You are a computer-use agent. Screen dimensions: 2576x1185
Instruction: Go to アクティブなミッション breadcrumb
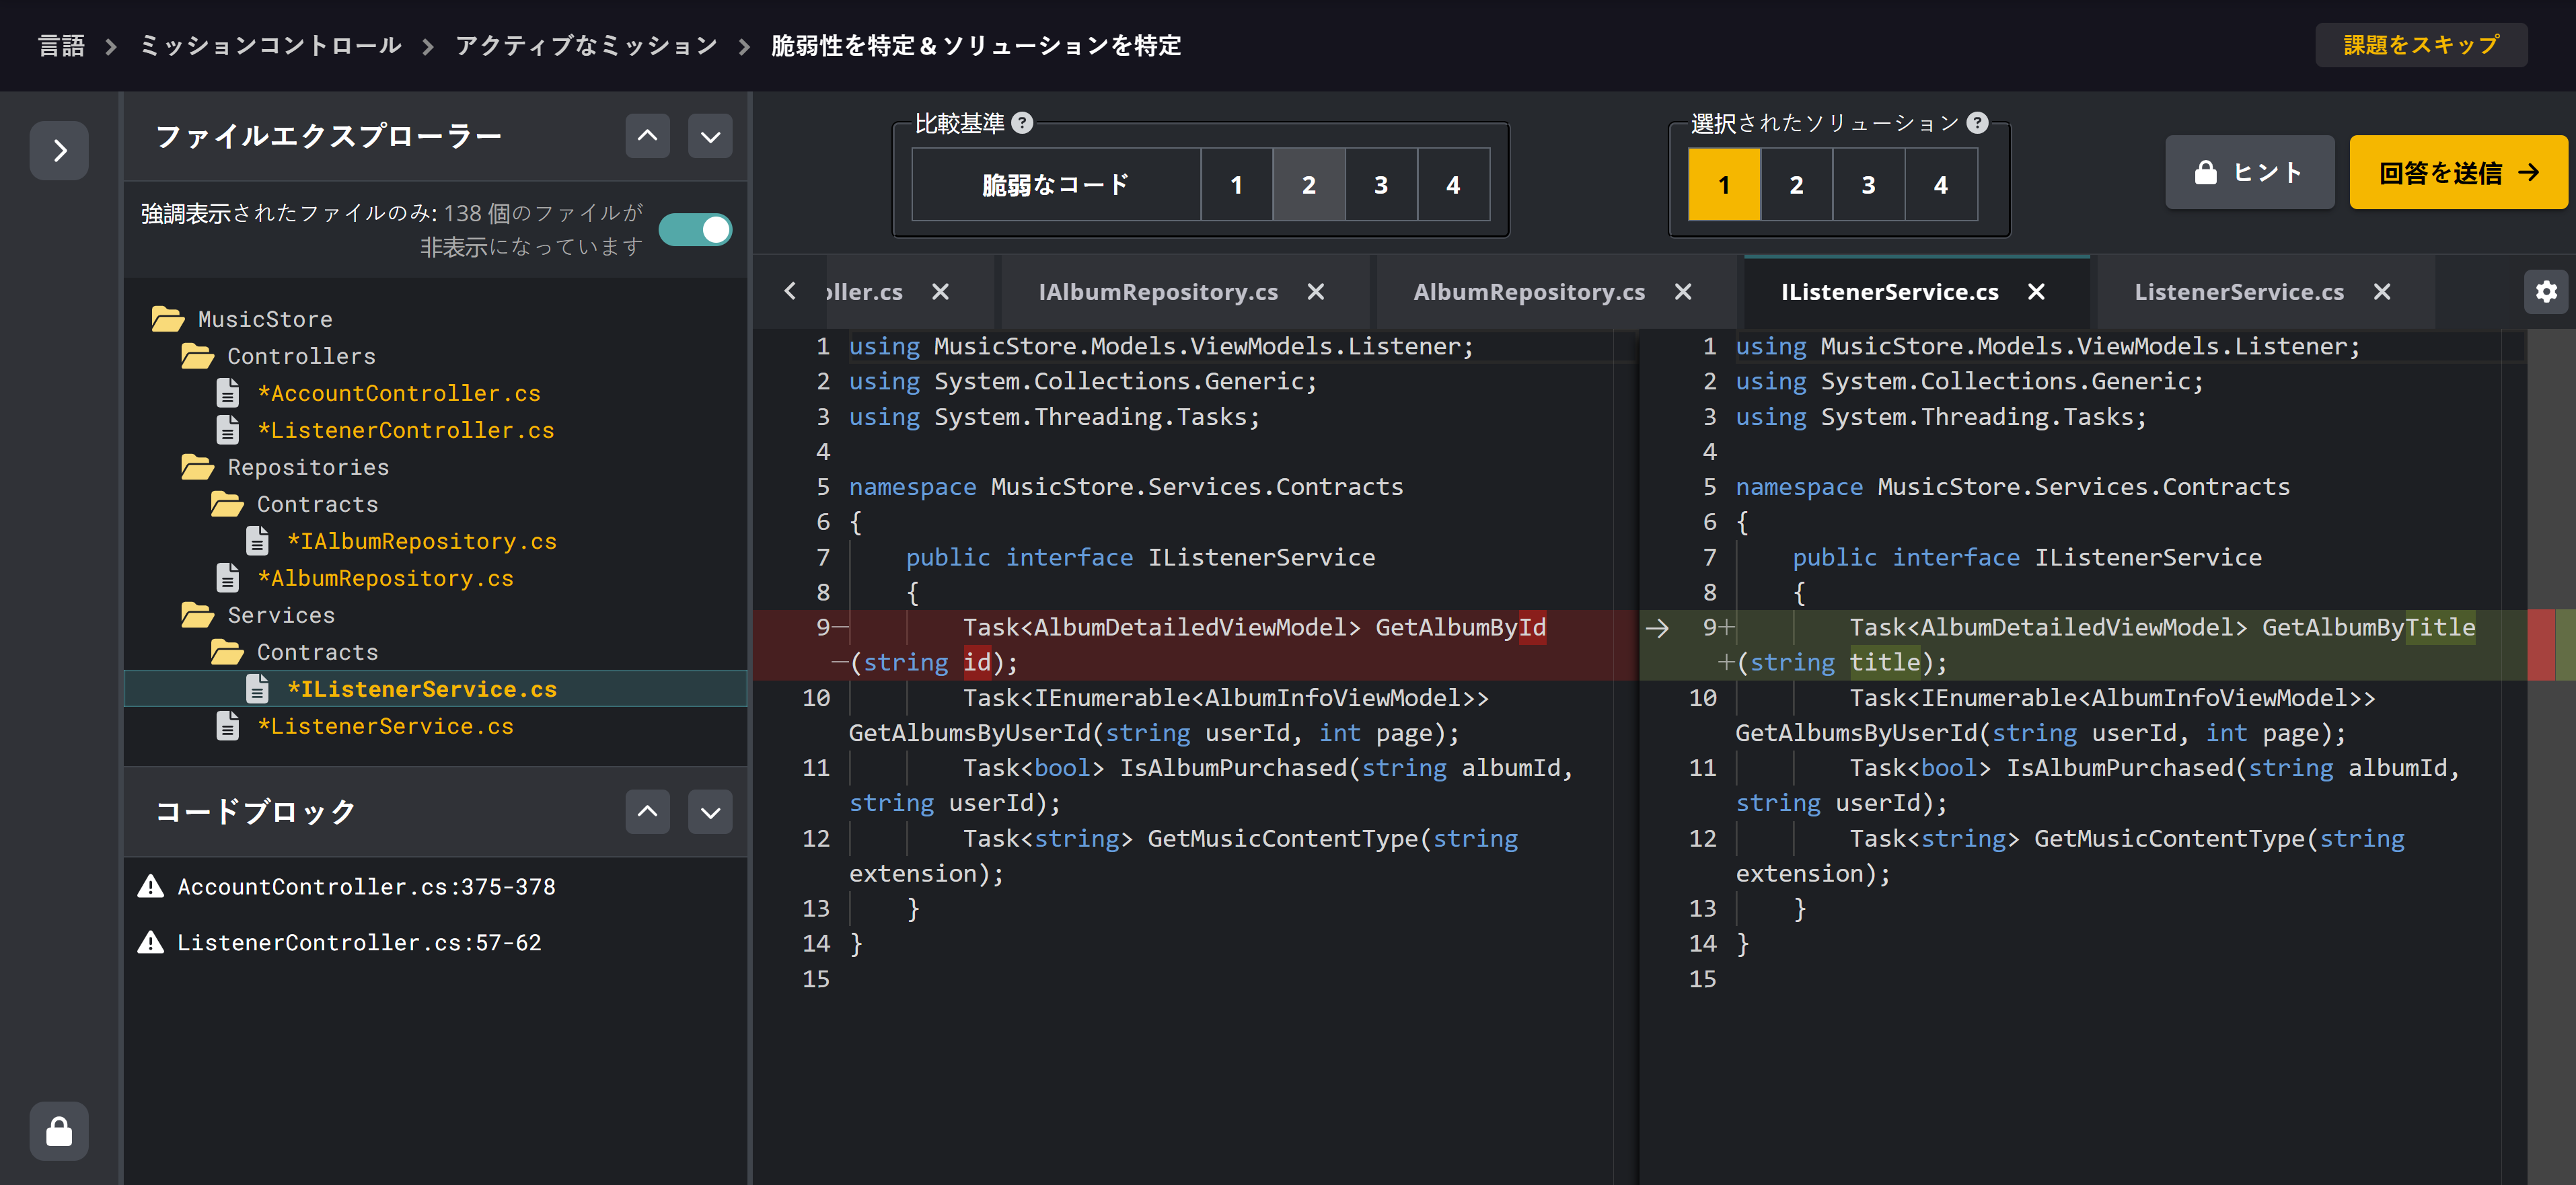pos(586,46)
